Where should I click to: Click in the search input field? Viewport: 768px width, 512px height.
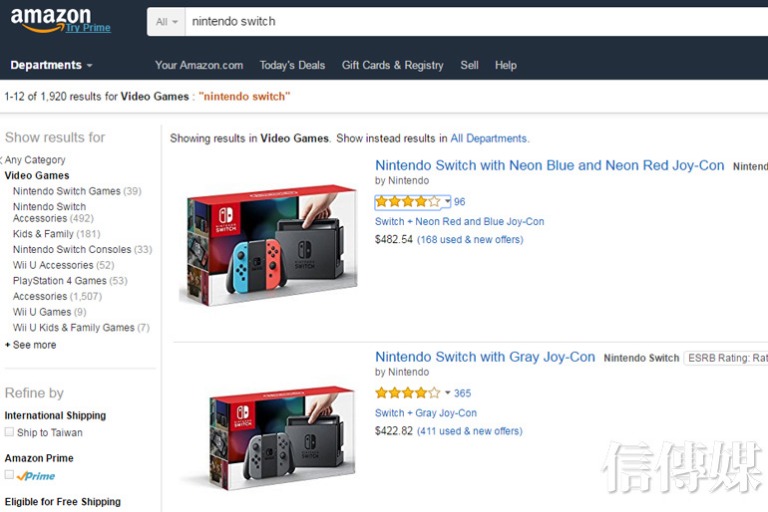(x=450, y=21)
